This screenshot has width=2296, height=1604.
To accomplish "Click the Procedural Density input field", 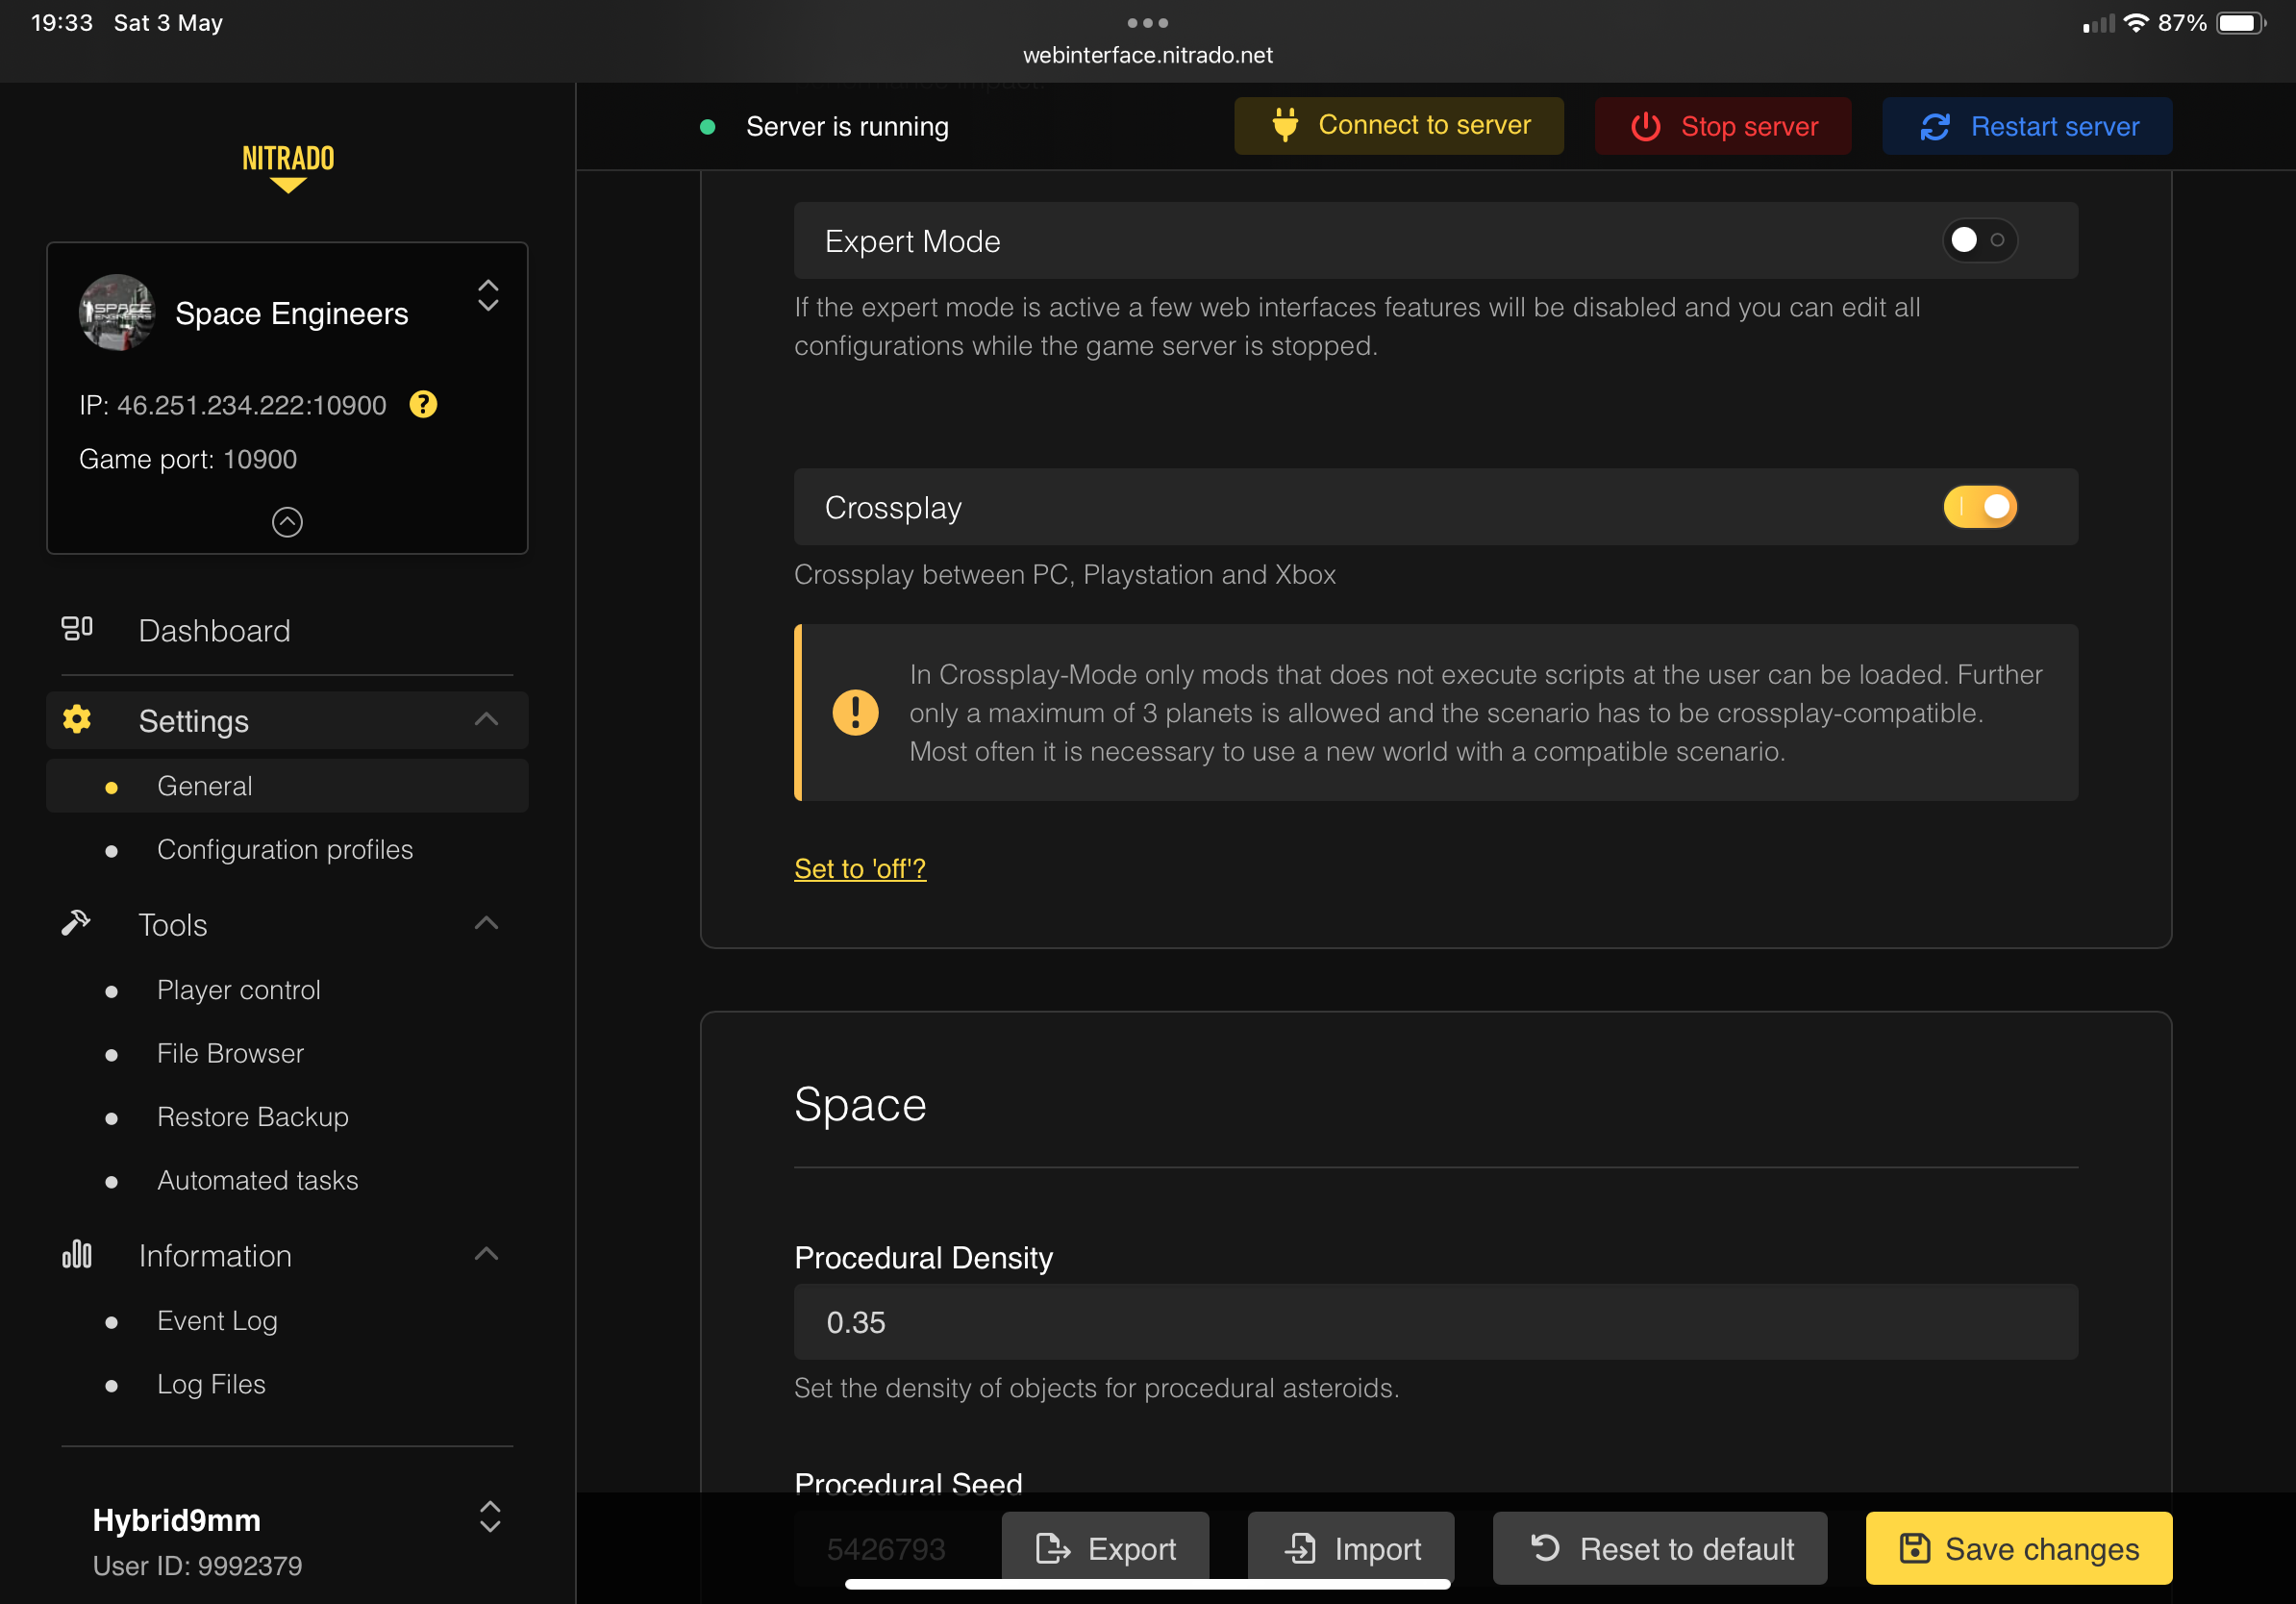I will (1435, 1321).
